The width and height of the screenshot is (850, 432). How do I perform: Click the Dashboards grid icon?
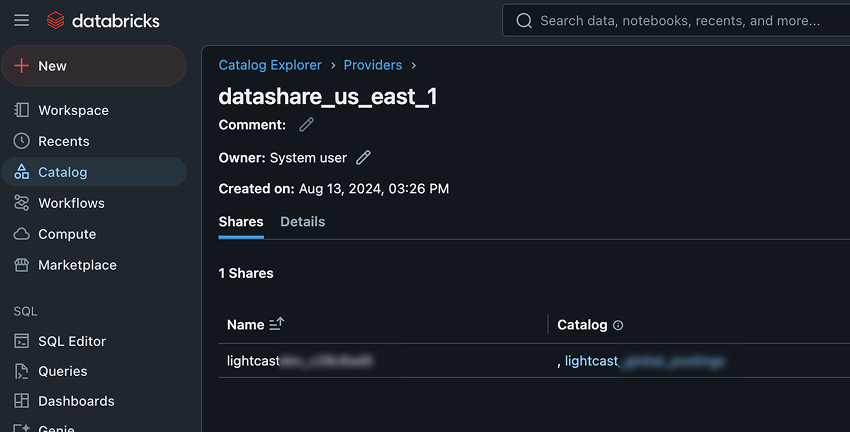point(22,401)
